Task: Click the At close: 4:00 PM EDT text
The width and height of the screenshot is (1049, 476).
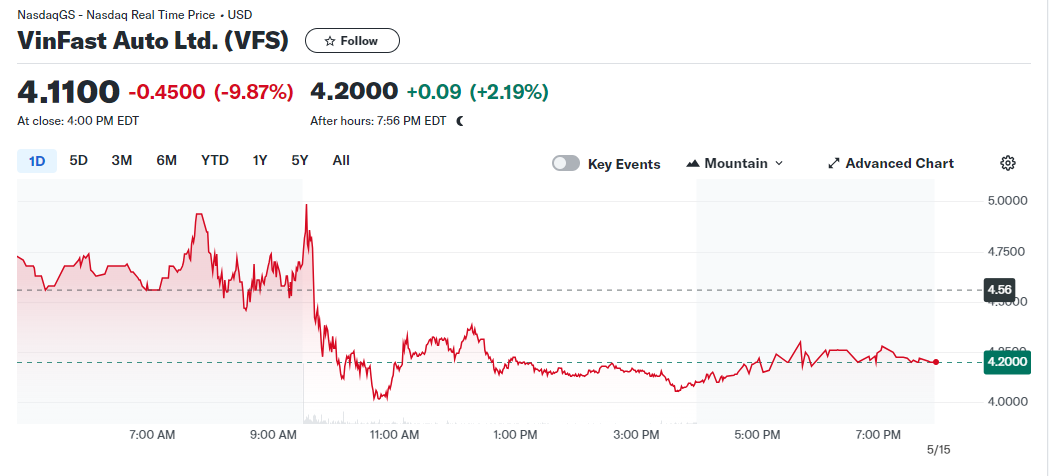Action: coord(78,121)
